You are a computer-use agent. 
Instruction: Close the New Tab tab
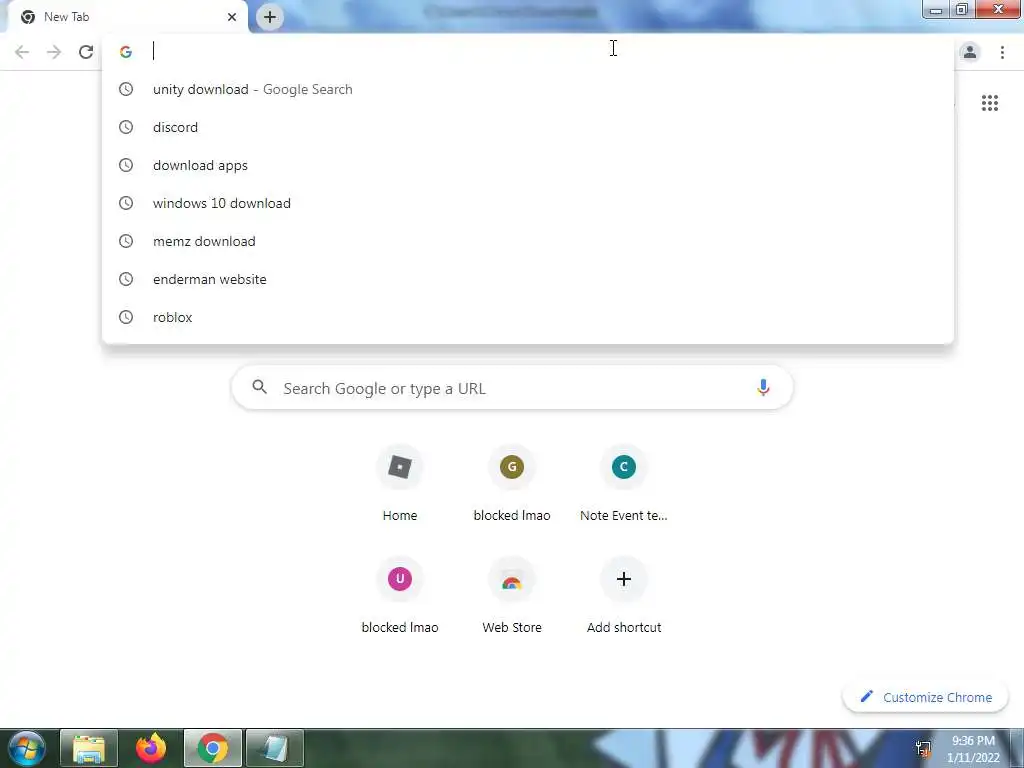click(232, 17)
